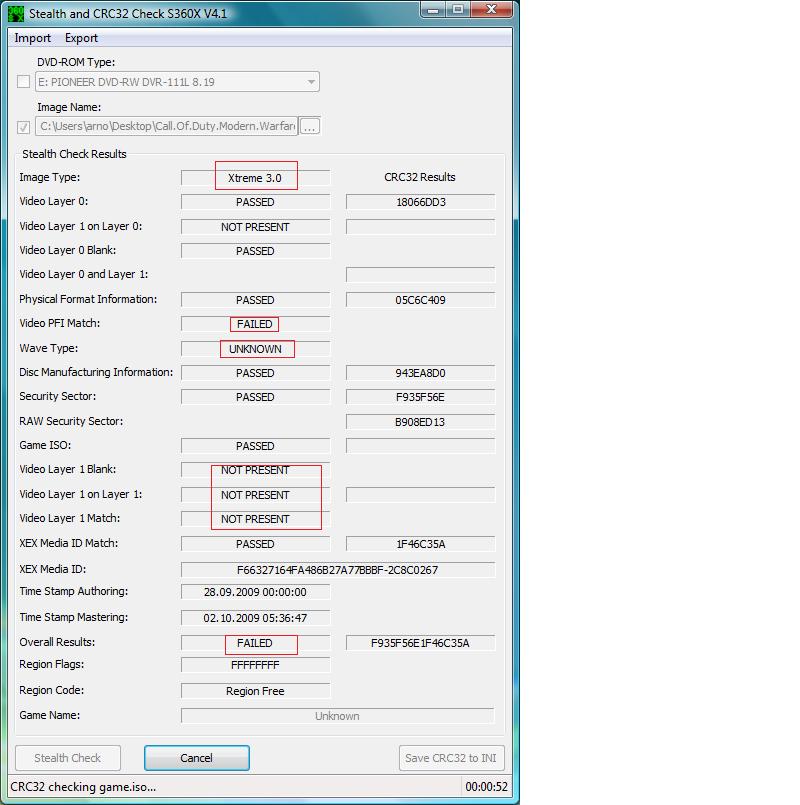This screenshot has width=800, height=805.
Task: Toggle the Image Name checkbox
Action: tap(23, 127)
